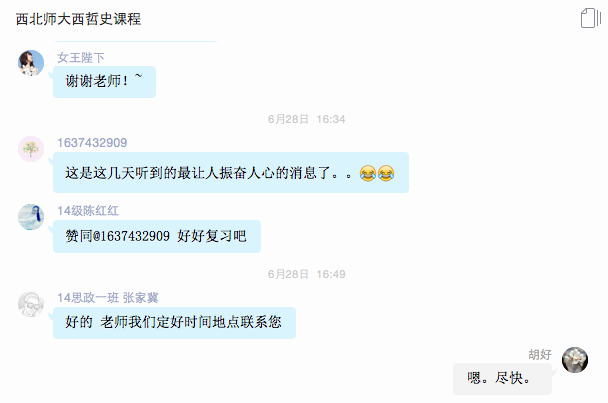Open profile picture of user 1637432909
The height and width of the screenshot is (403, 608).
coord(31,149)
